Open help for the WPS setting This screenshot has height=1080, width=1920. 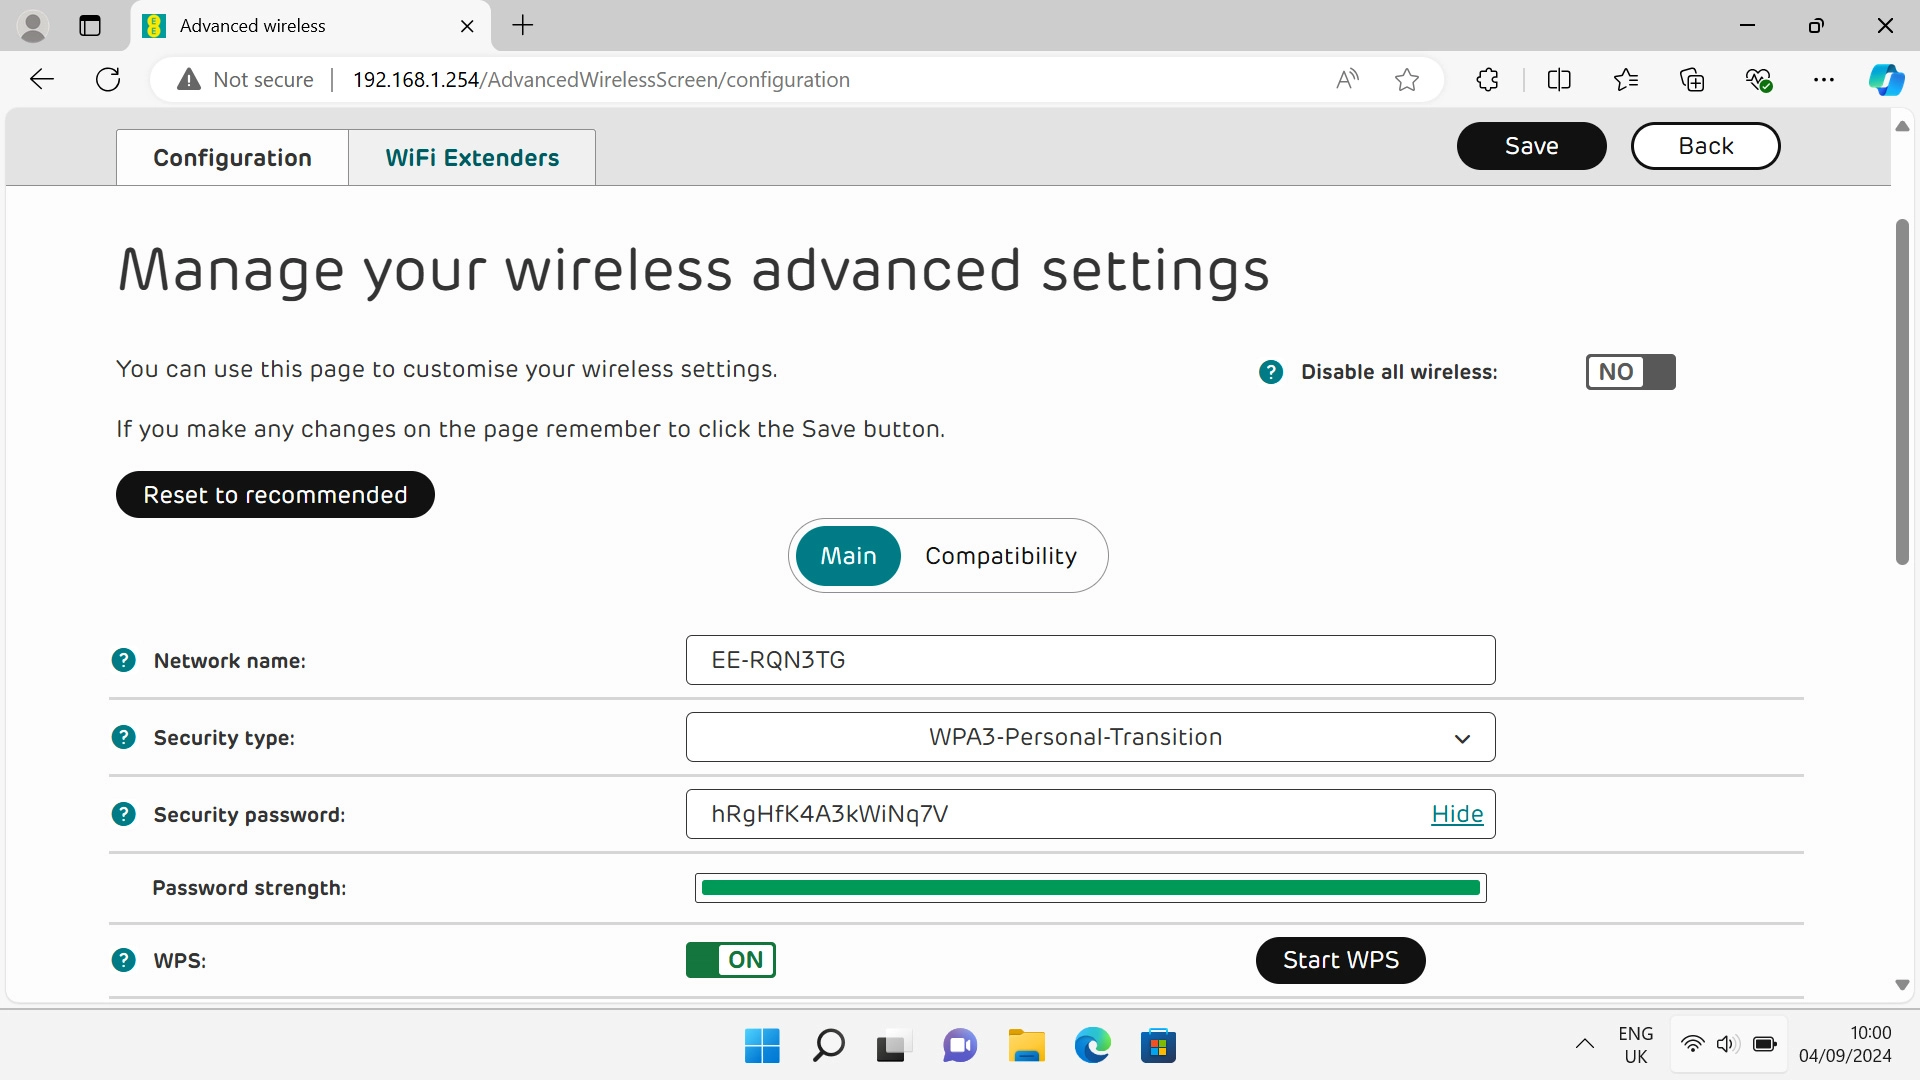pyautogui.click(x=123, y=960)
